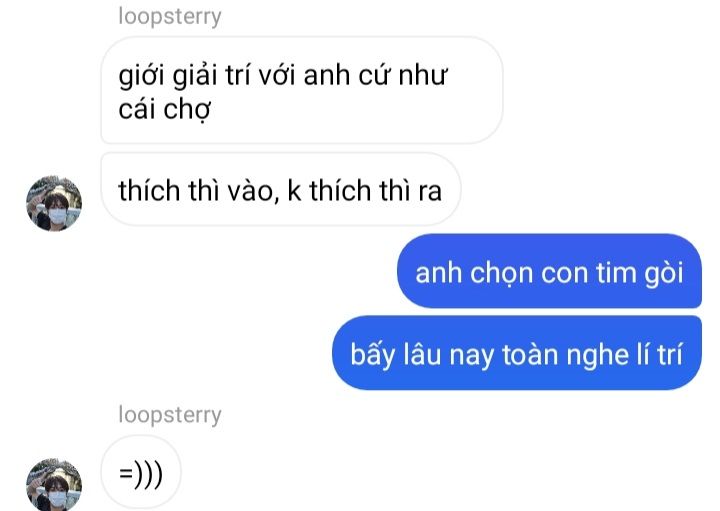This screenshot has height=511, width=720.
Task: Select the "thích thì vào, k thích thì ra" bubble
Action: tap(281, 190)
